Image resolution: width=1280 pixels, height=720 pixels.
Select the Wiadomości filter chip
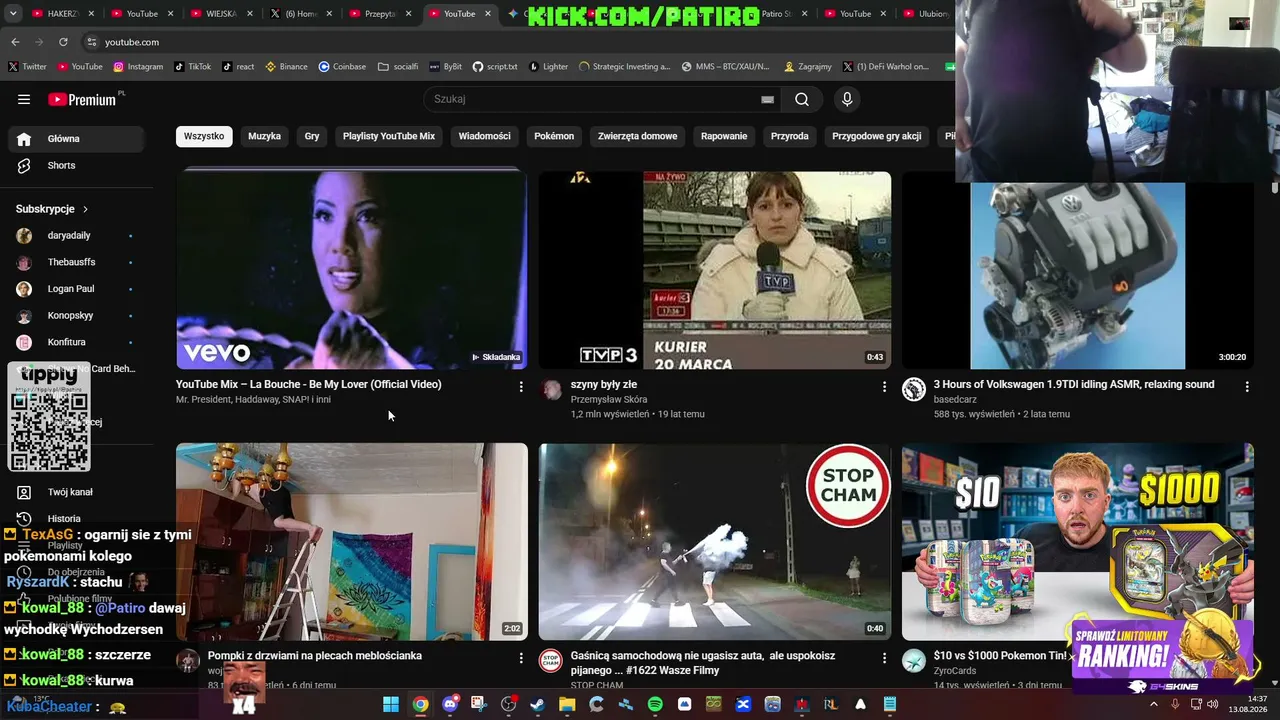(x=485, y=136)
